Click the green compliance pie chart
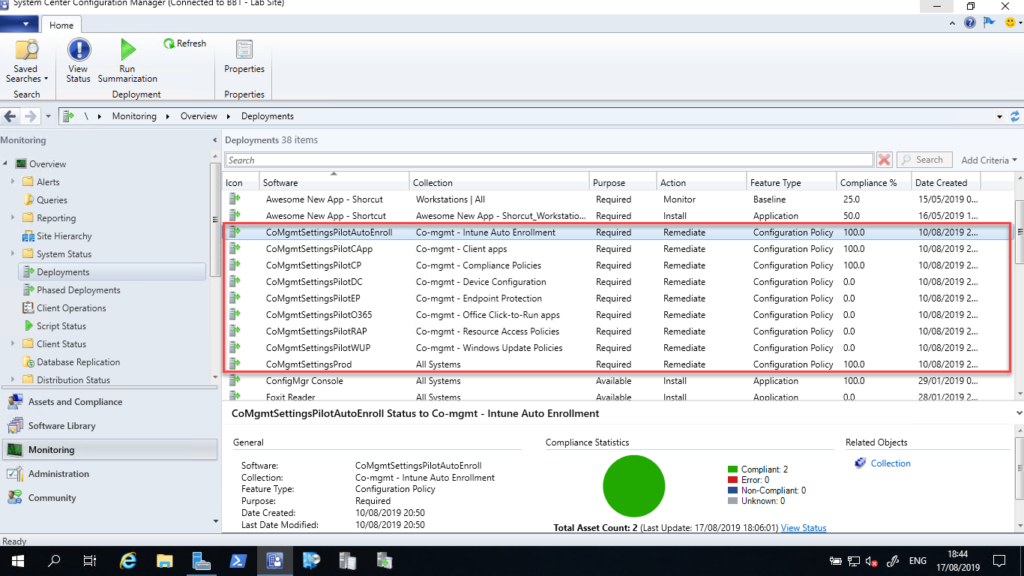Viewport: 1024px width, 576px height. (633, 486)
